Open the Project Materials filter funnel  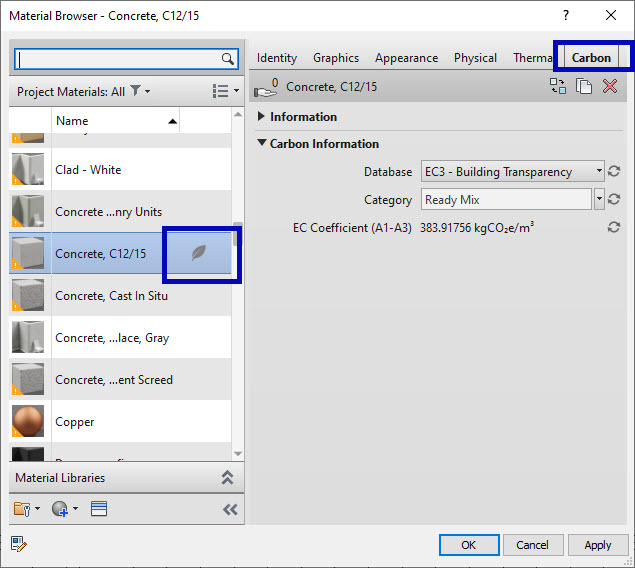[135, 91]
